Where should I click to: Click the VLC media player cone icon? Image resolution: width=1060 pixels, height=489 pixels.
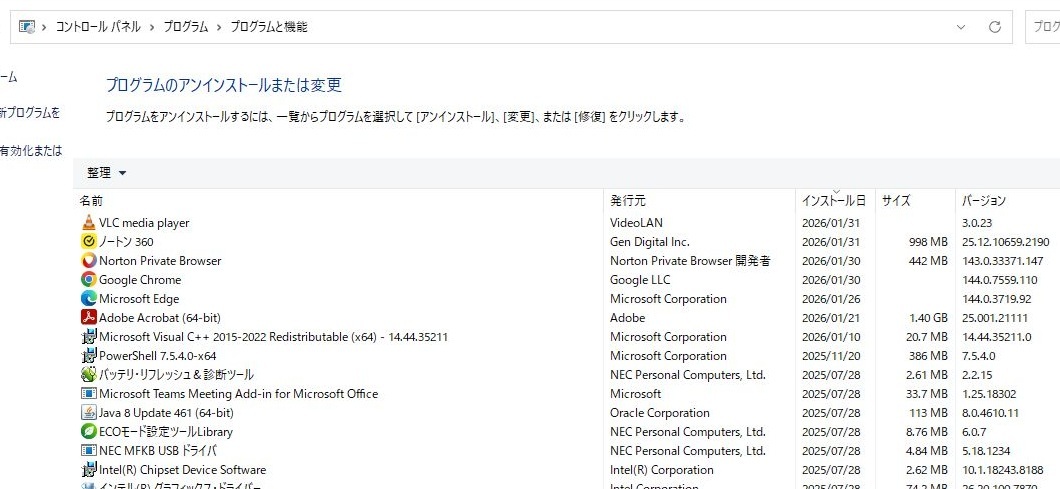[x=89, y=223]
